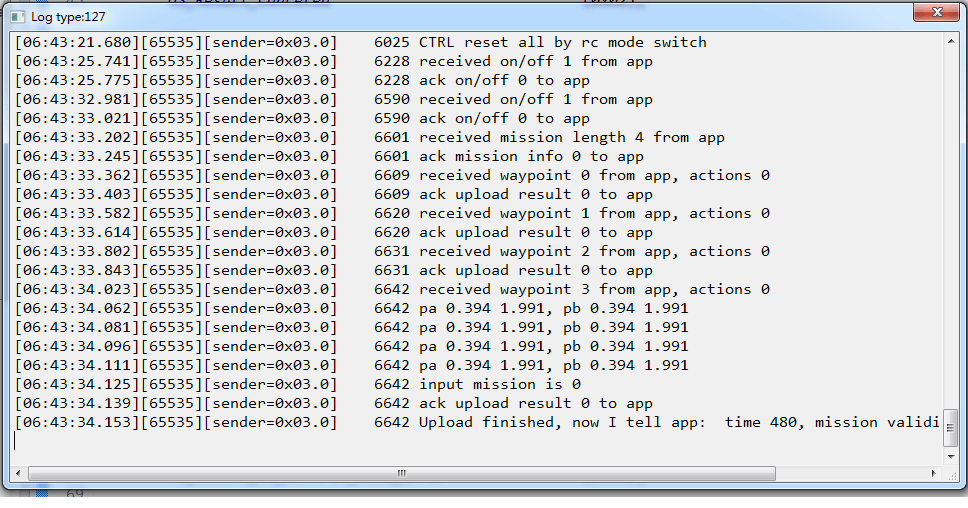
Task: Click the vertical scrollbar up arrow
Action: (950, 42)
